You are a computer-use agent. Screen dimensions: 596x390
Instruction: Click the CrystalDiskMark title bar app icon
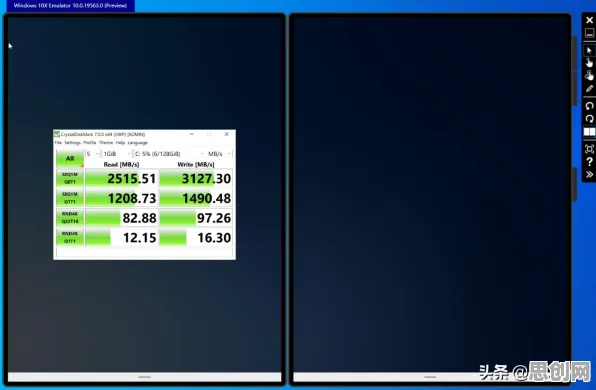tap(57, 134)
